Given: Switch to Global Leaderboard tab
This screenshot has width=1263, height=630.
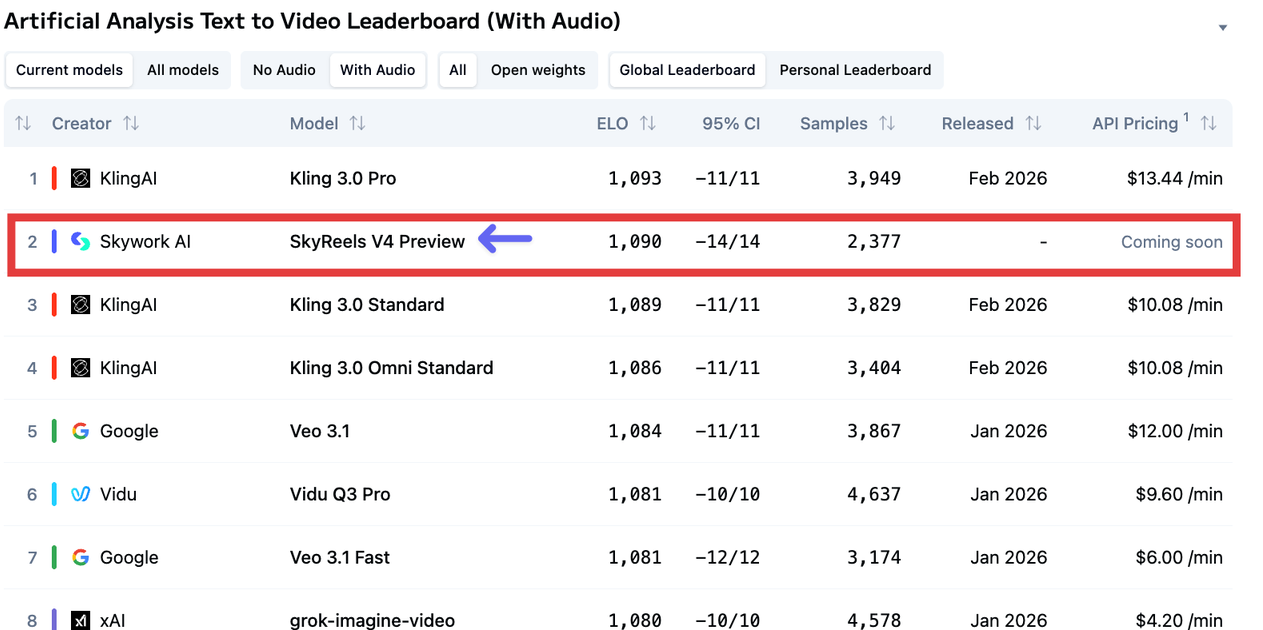Looking at the screenshot, I should click(x=687, y=70).
